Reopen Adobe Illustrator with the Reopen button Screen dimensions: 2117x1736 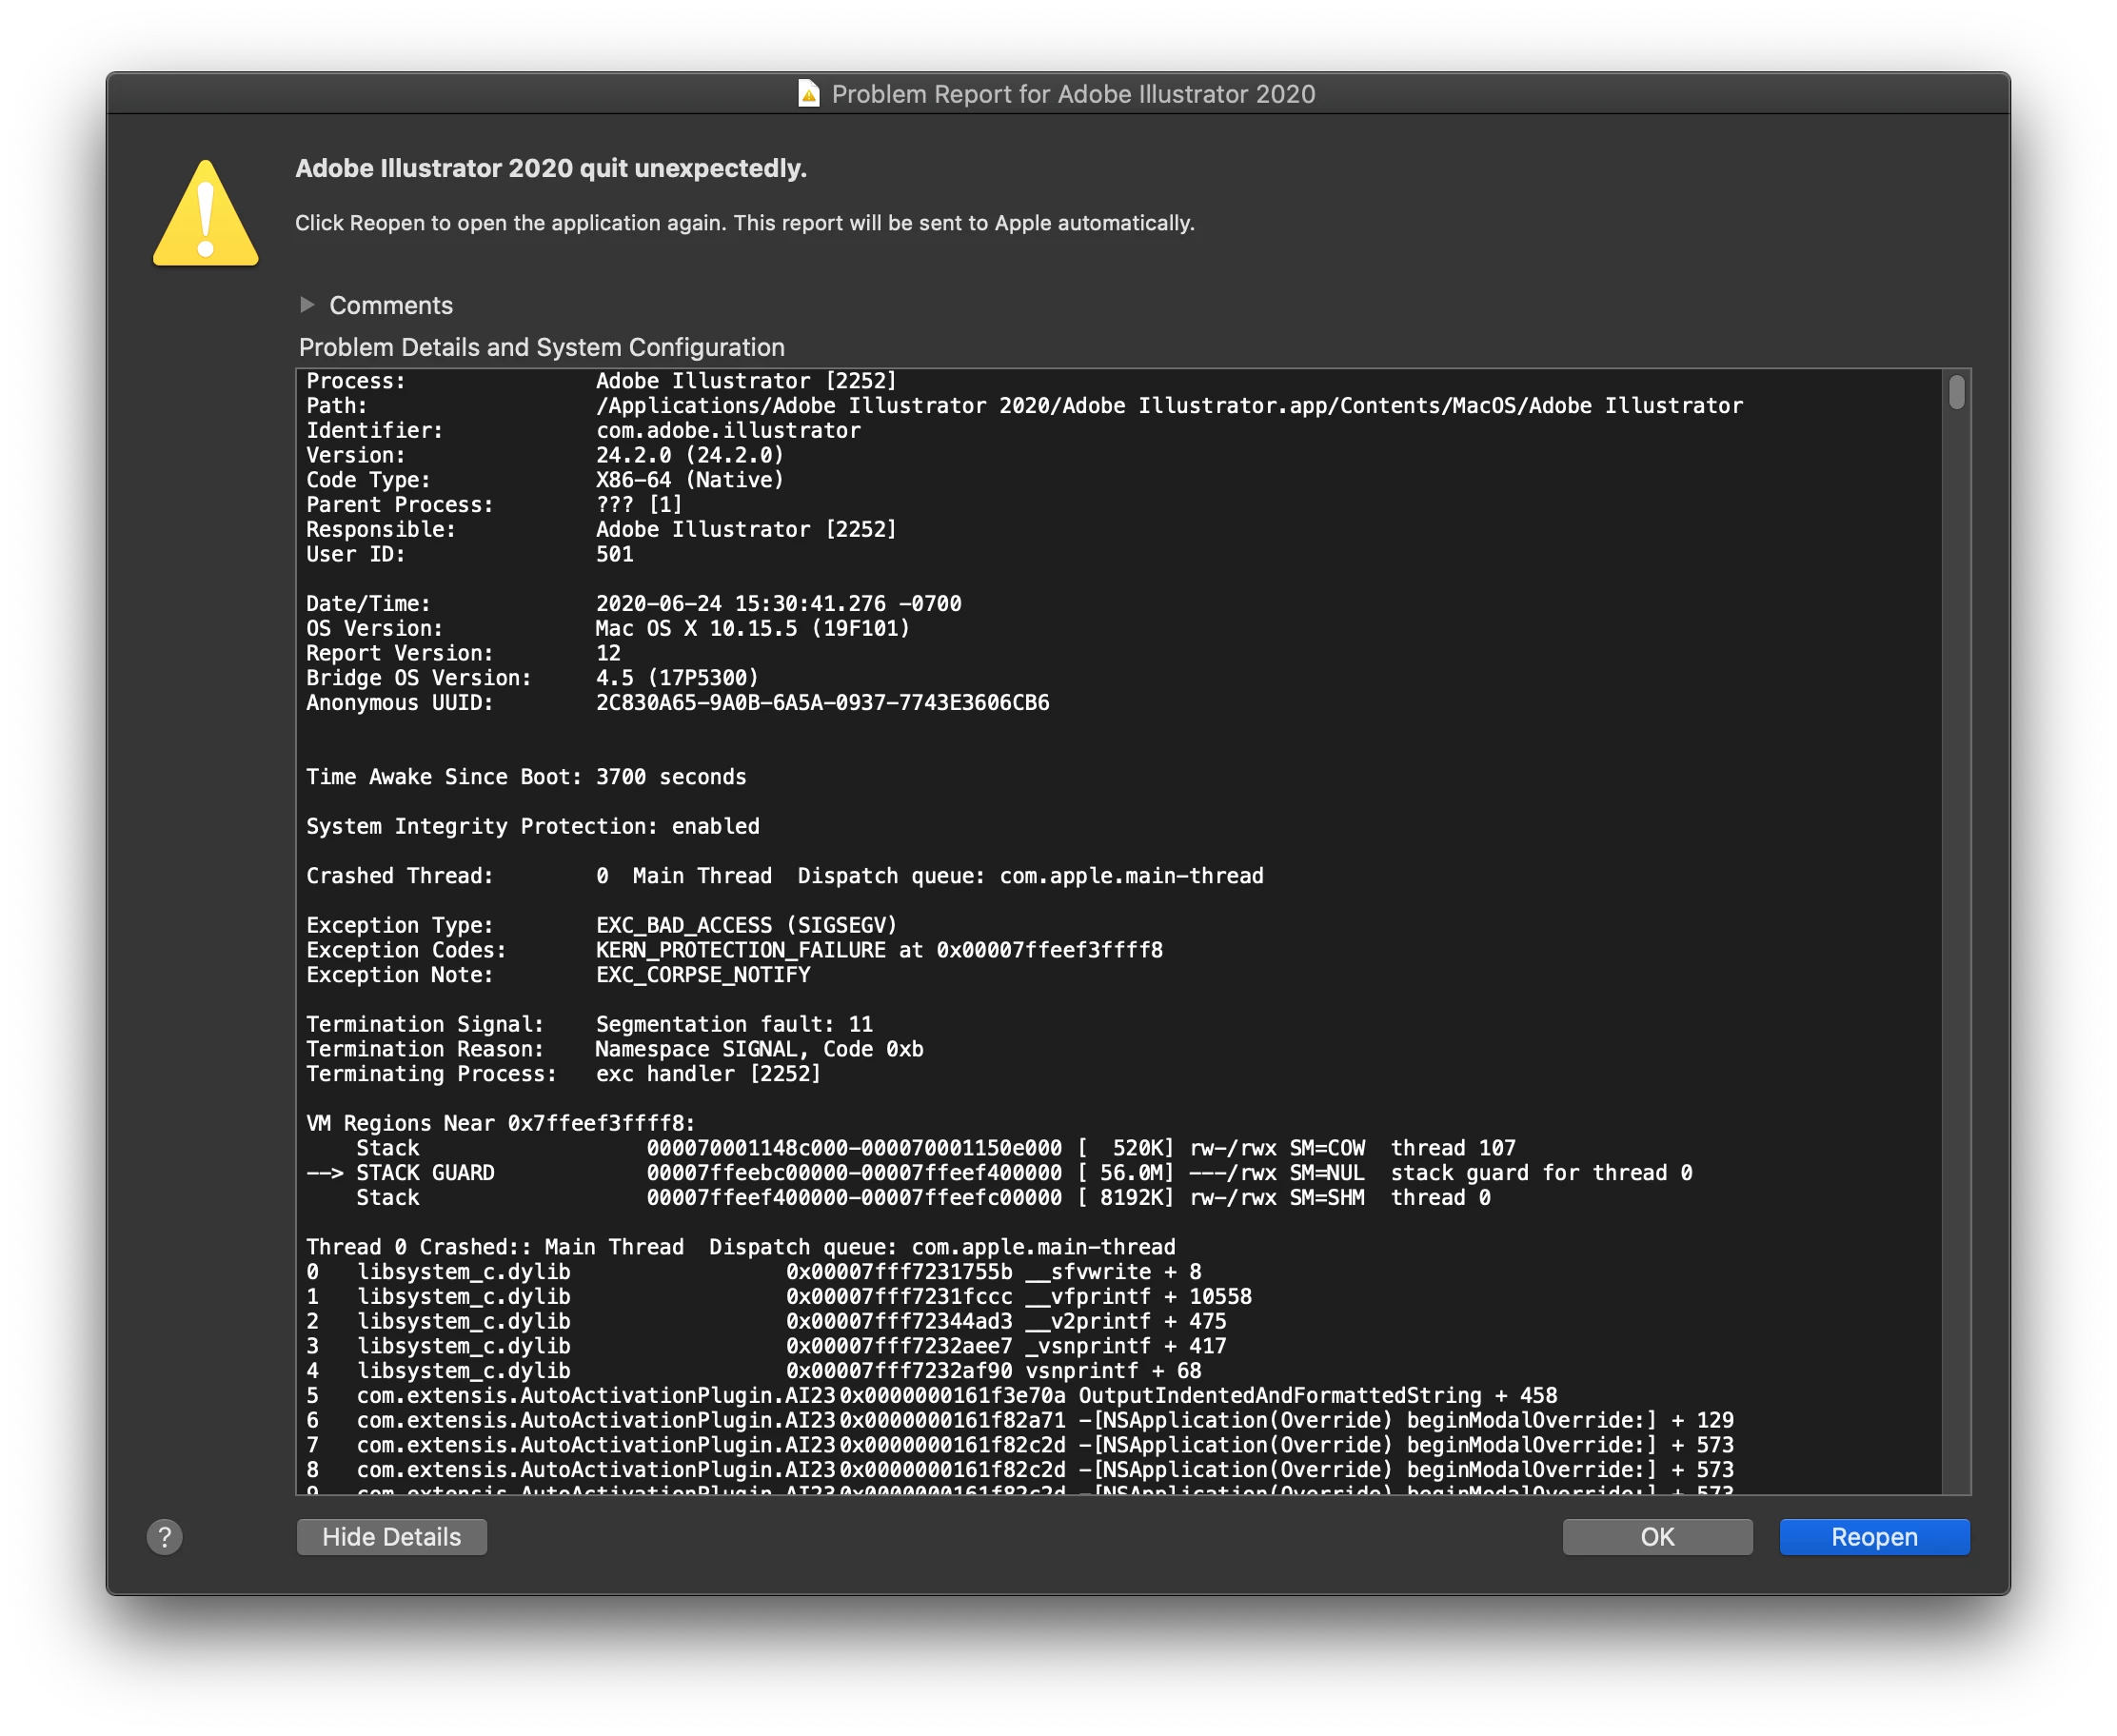click(x=1873, y=1537)
